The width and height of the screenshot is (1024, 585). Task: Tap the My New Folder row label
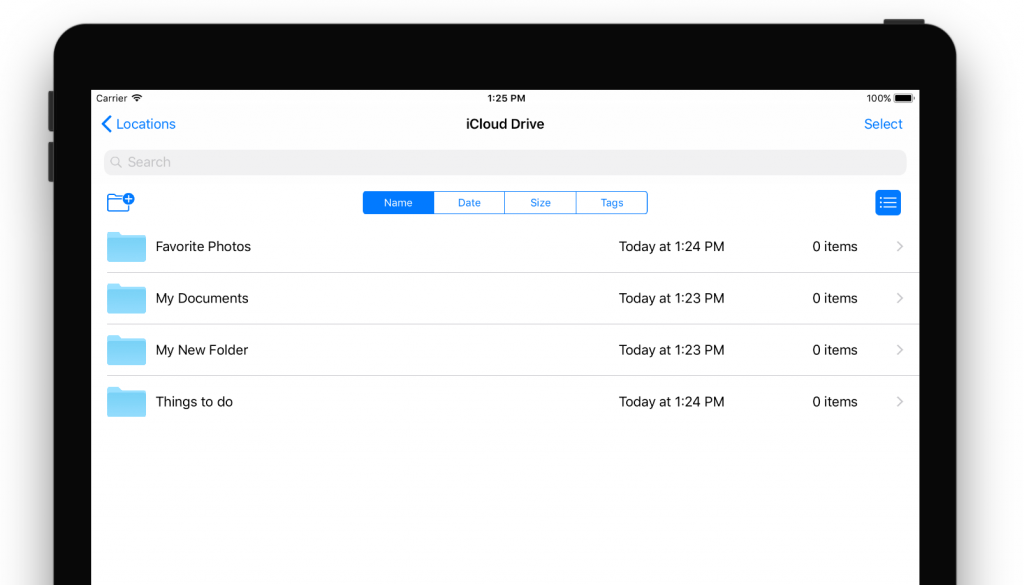[x=202, y=350]
